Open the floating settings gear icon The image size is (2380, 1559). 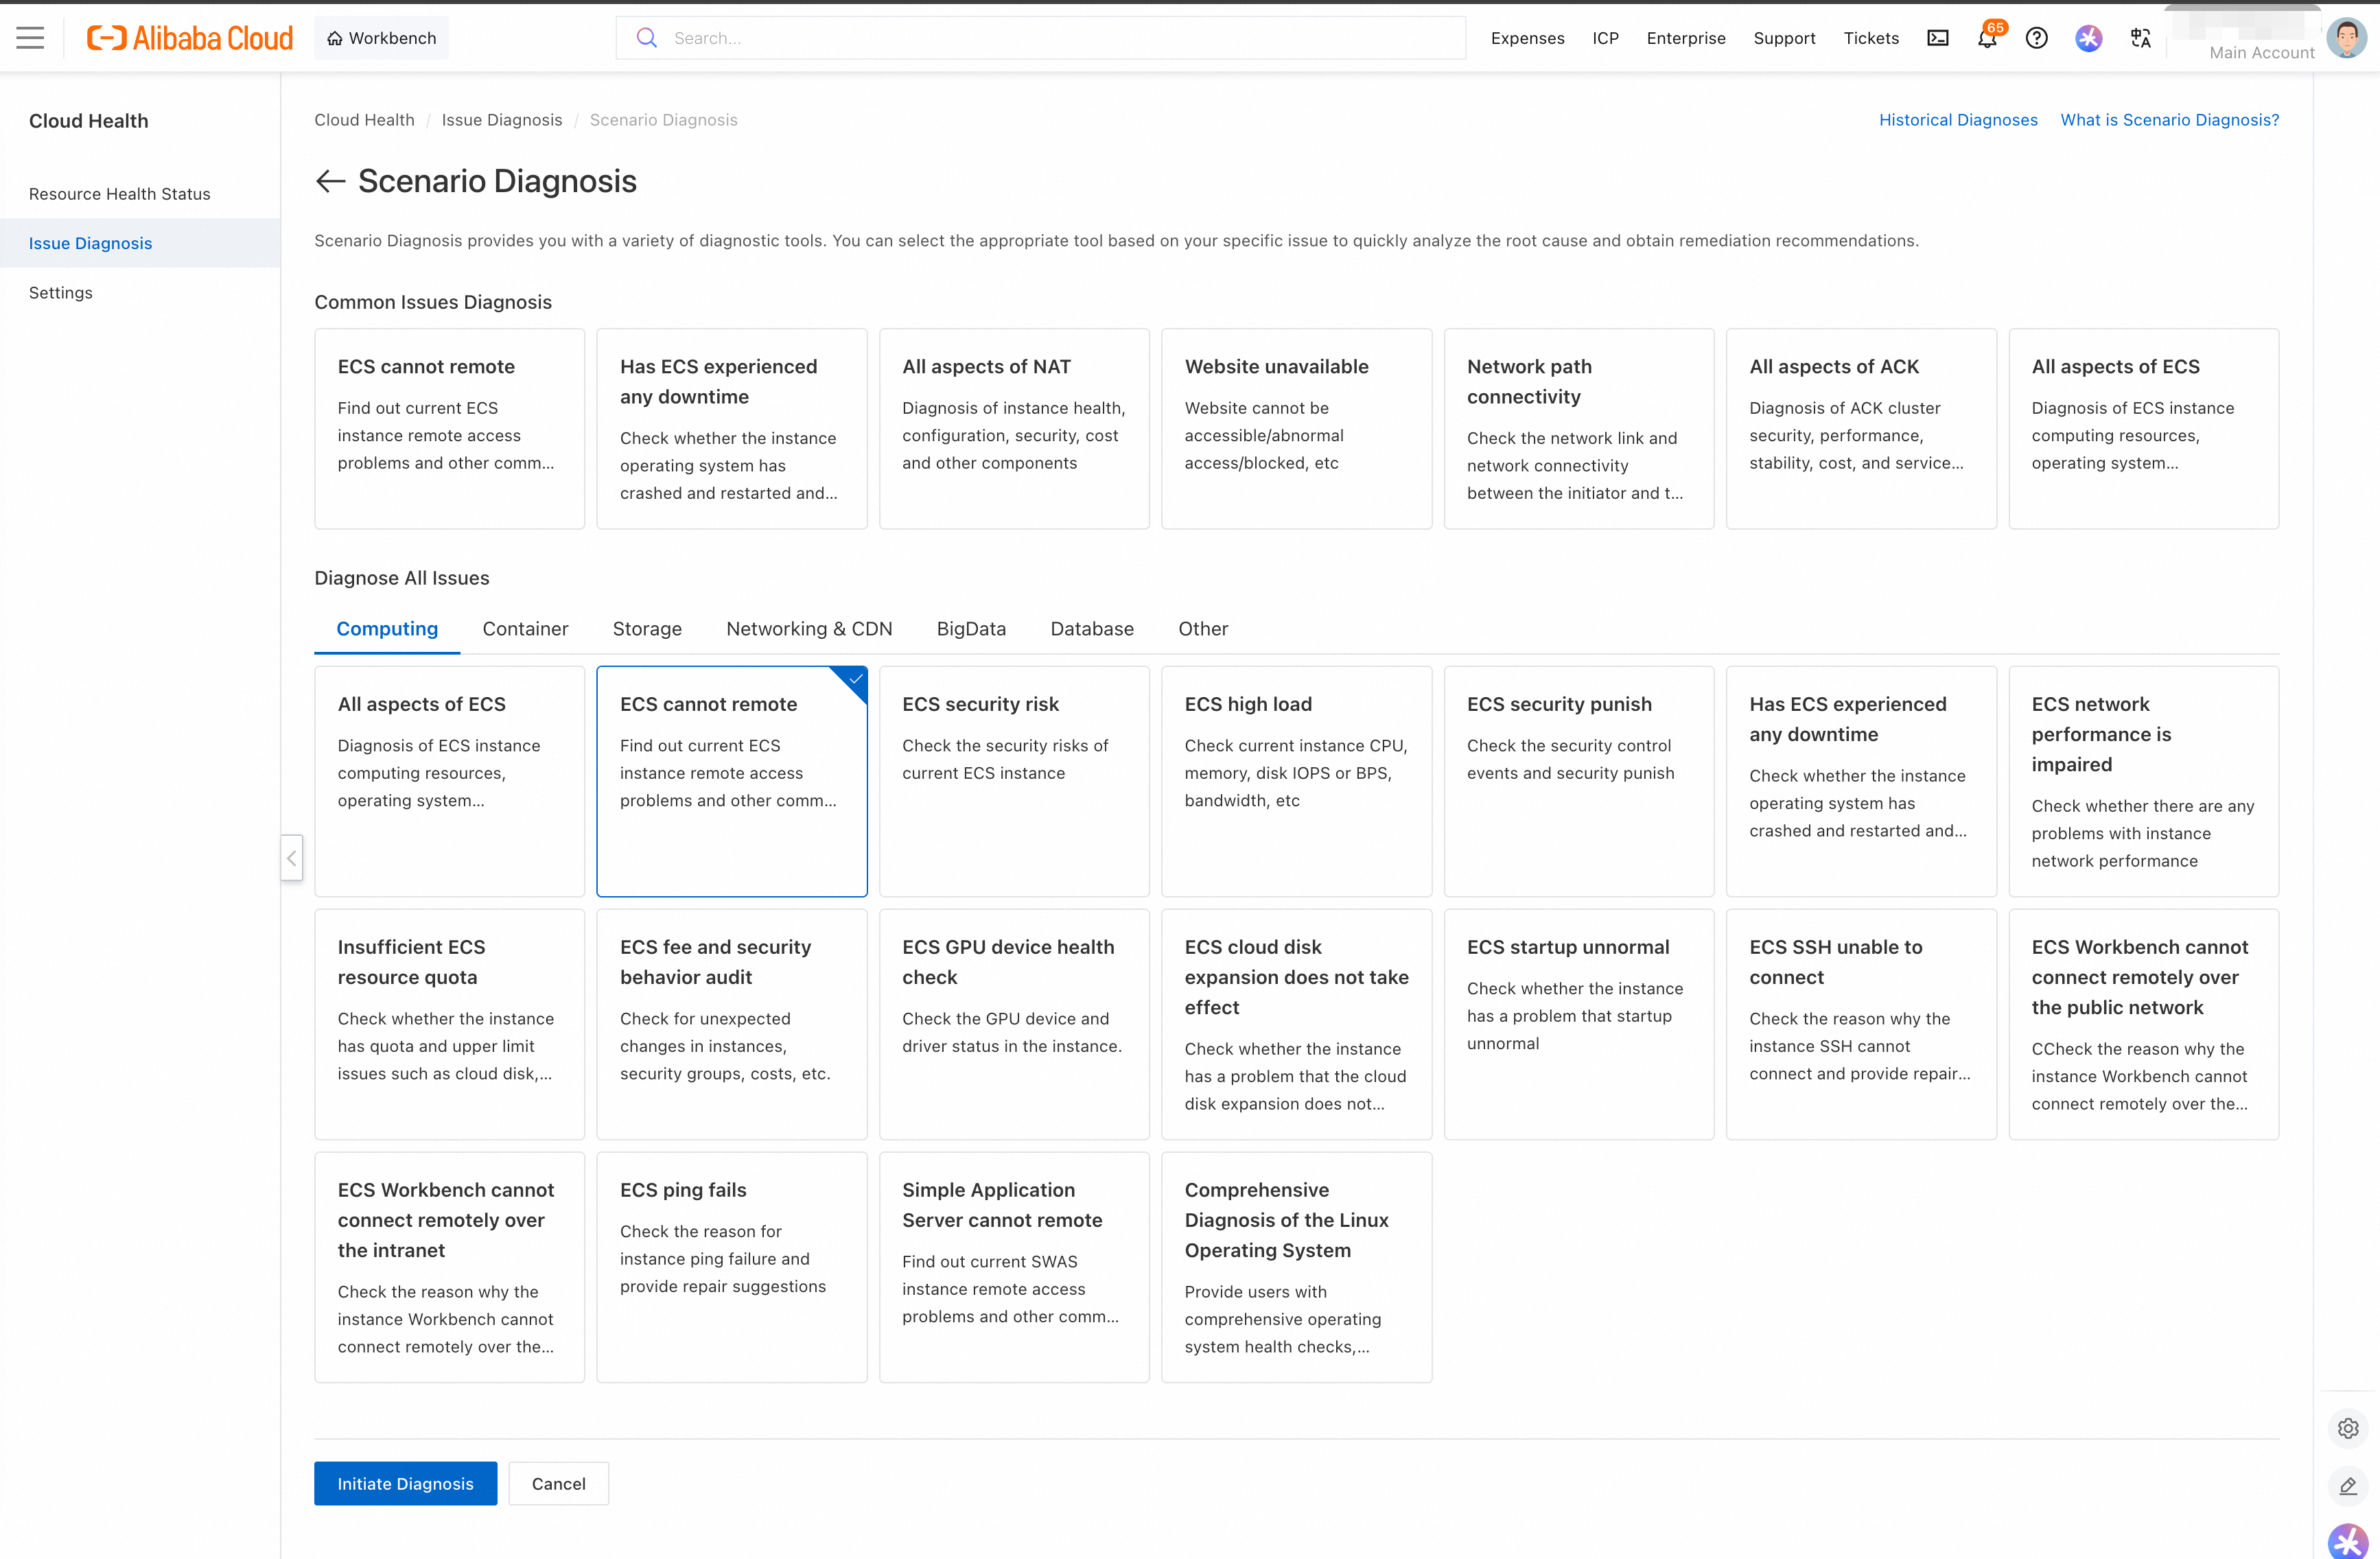(x=2348, y=1428)
